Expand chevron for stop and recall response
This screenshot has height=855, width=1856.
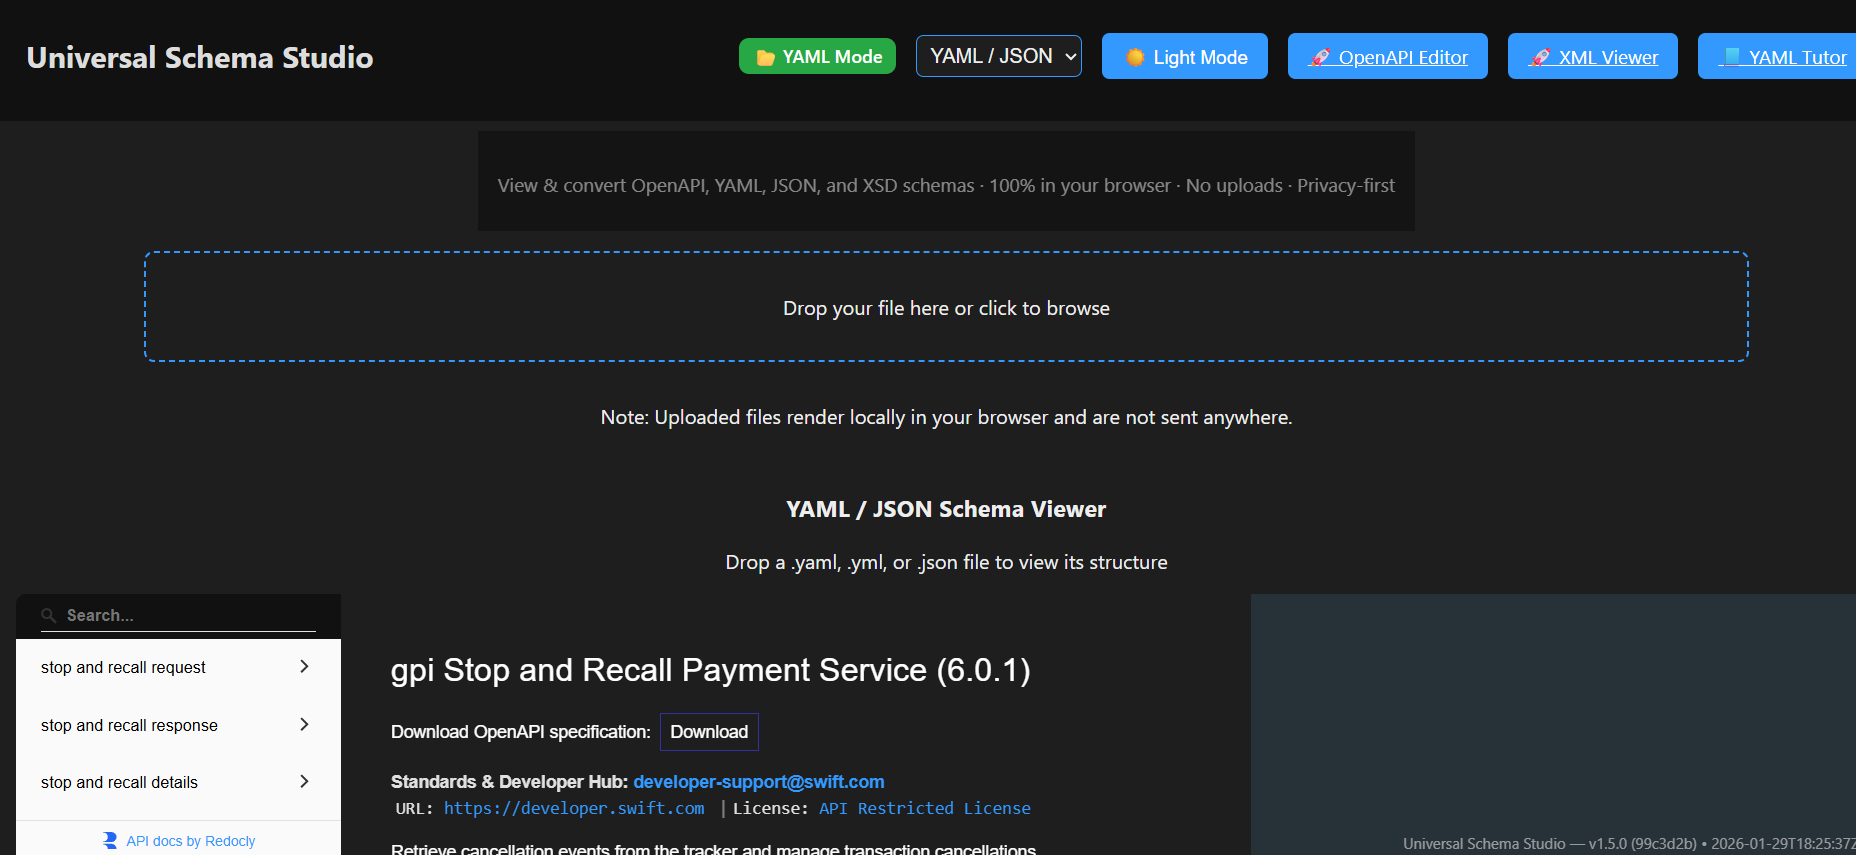pos(304,725)
